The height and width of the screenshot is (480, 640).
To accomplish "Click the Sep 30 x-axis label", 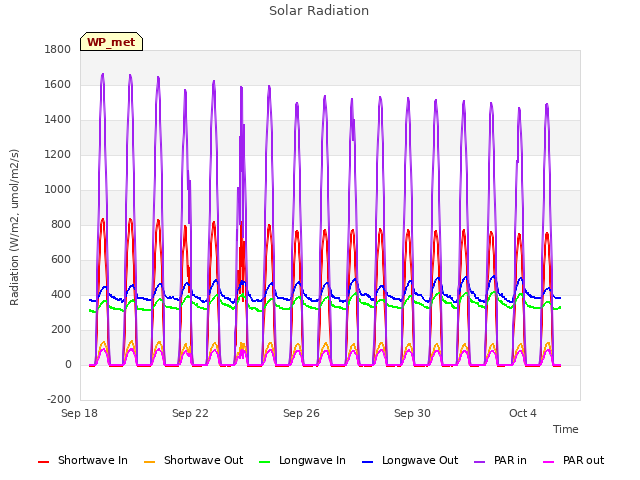I will 412,413.
